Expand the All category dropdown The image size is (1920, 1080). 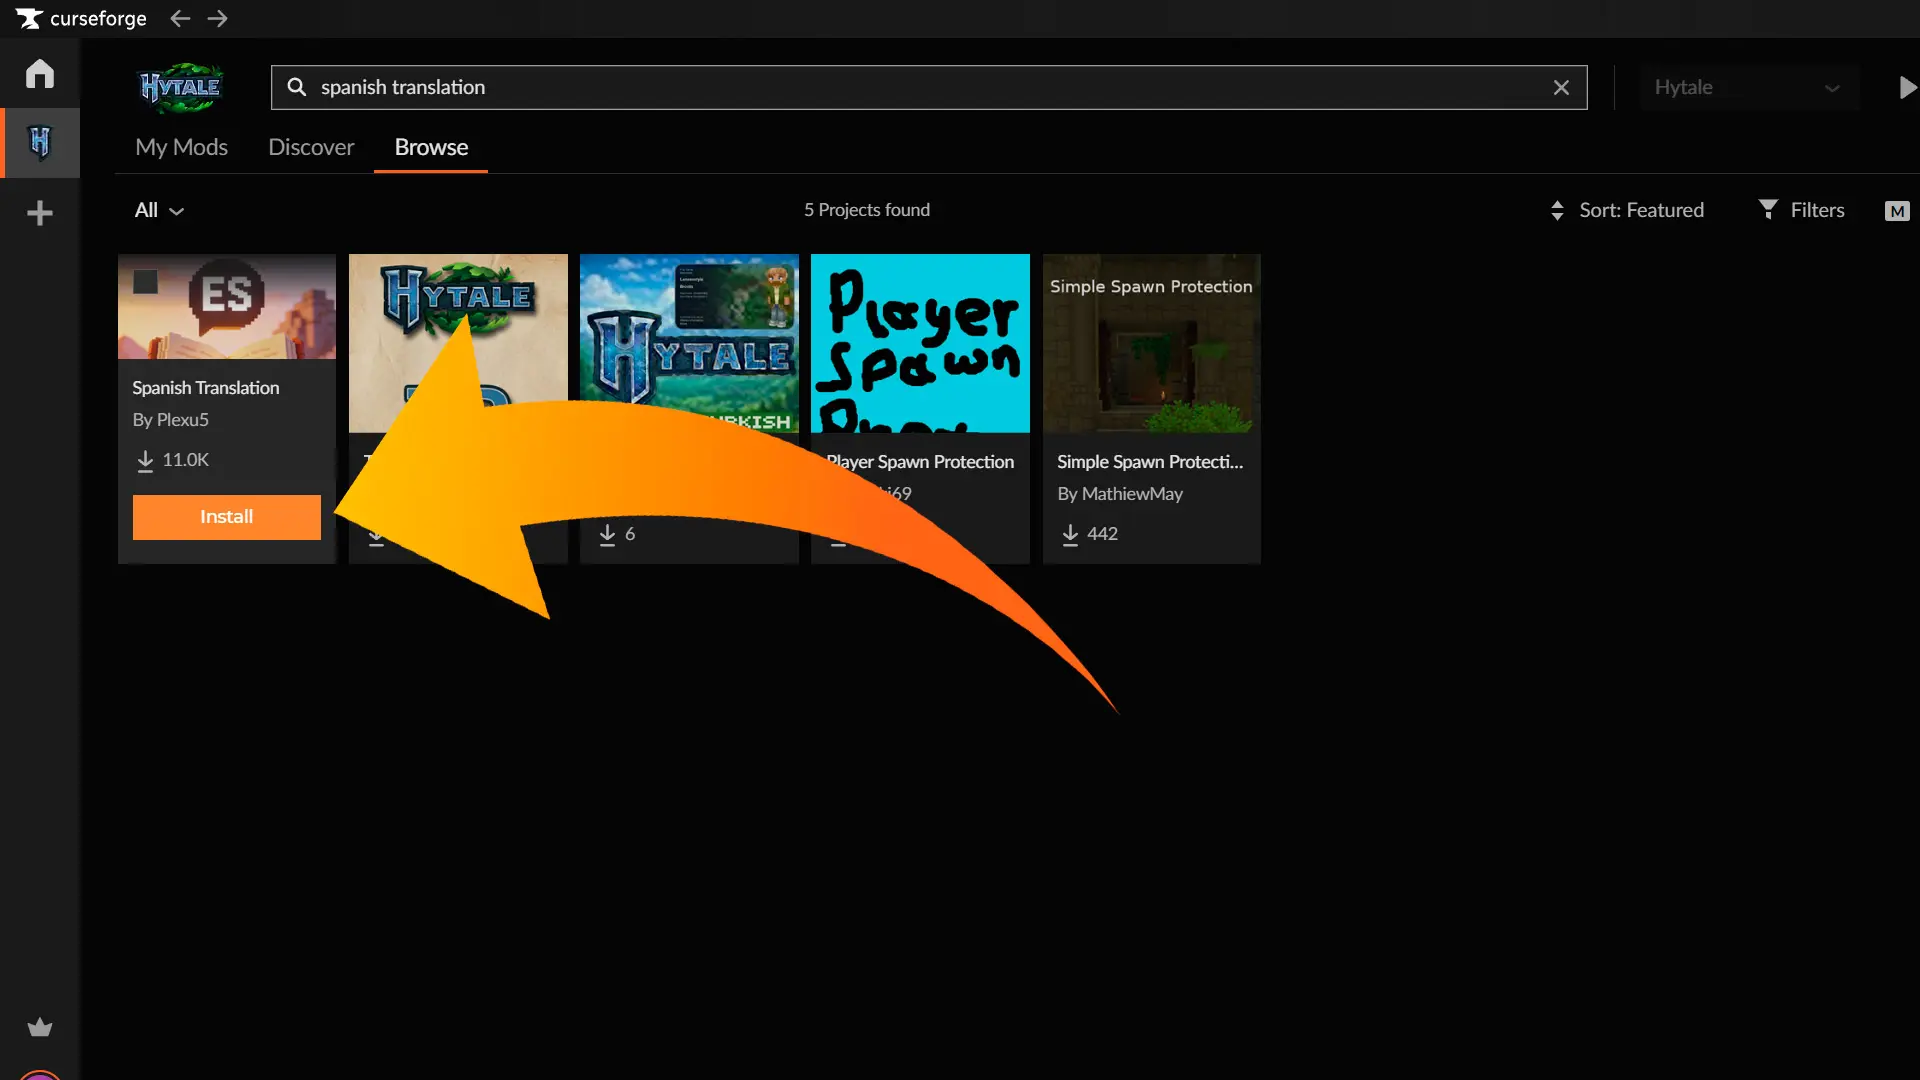point(159,210)
